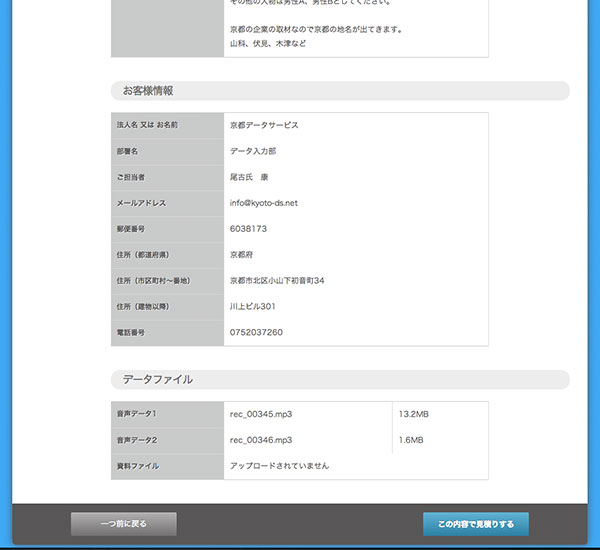
Task: Click the 一つ前に戻る back button
Action: pos(124,524)
